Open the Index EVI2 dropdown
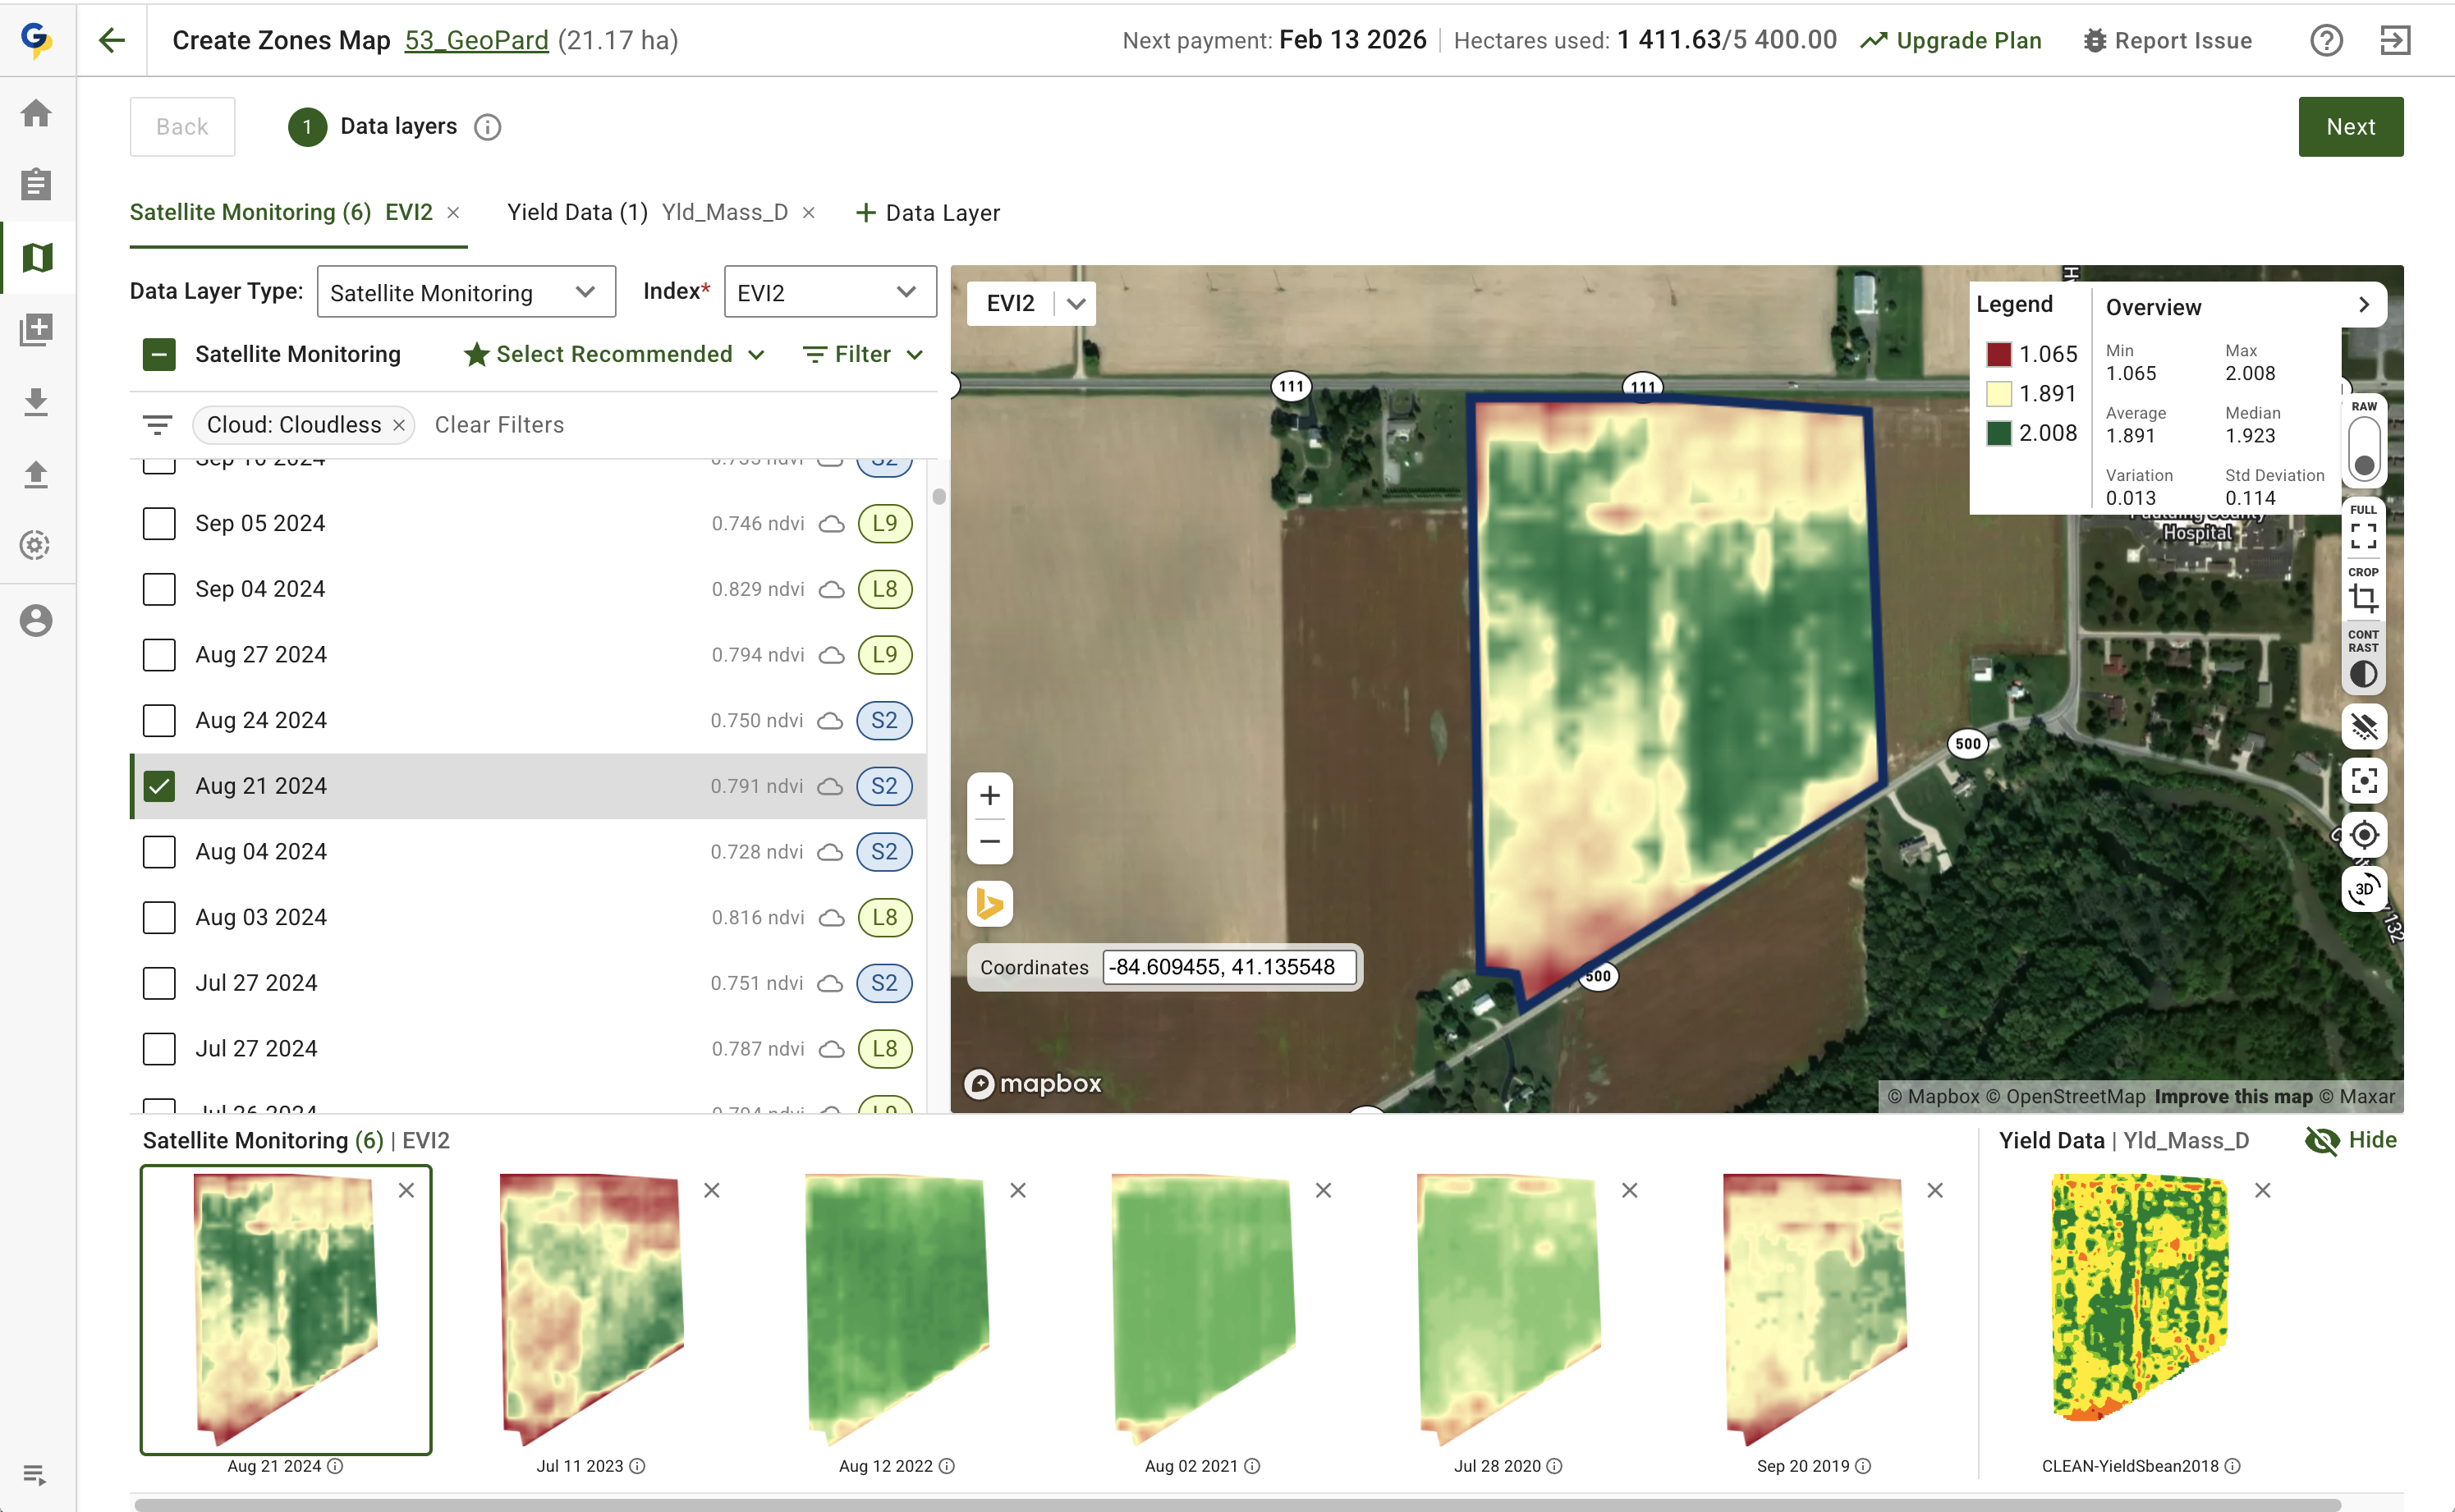 pyautogui.click(x=829, y=292)
